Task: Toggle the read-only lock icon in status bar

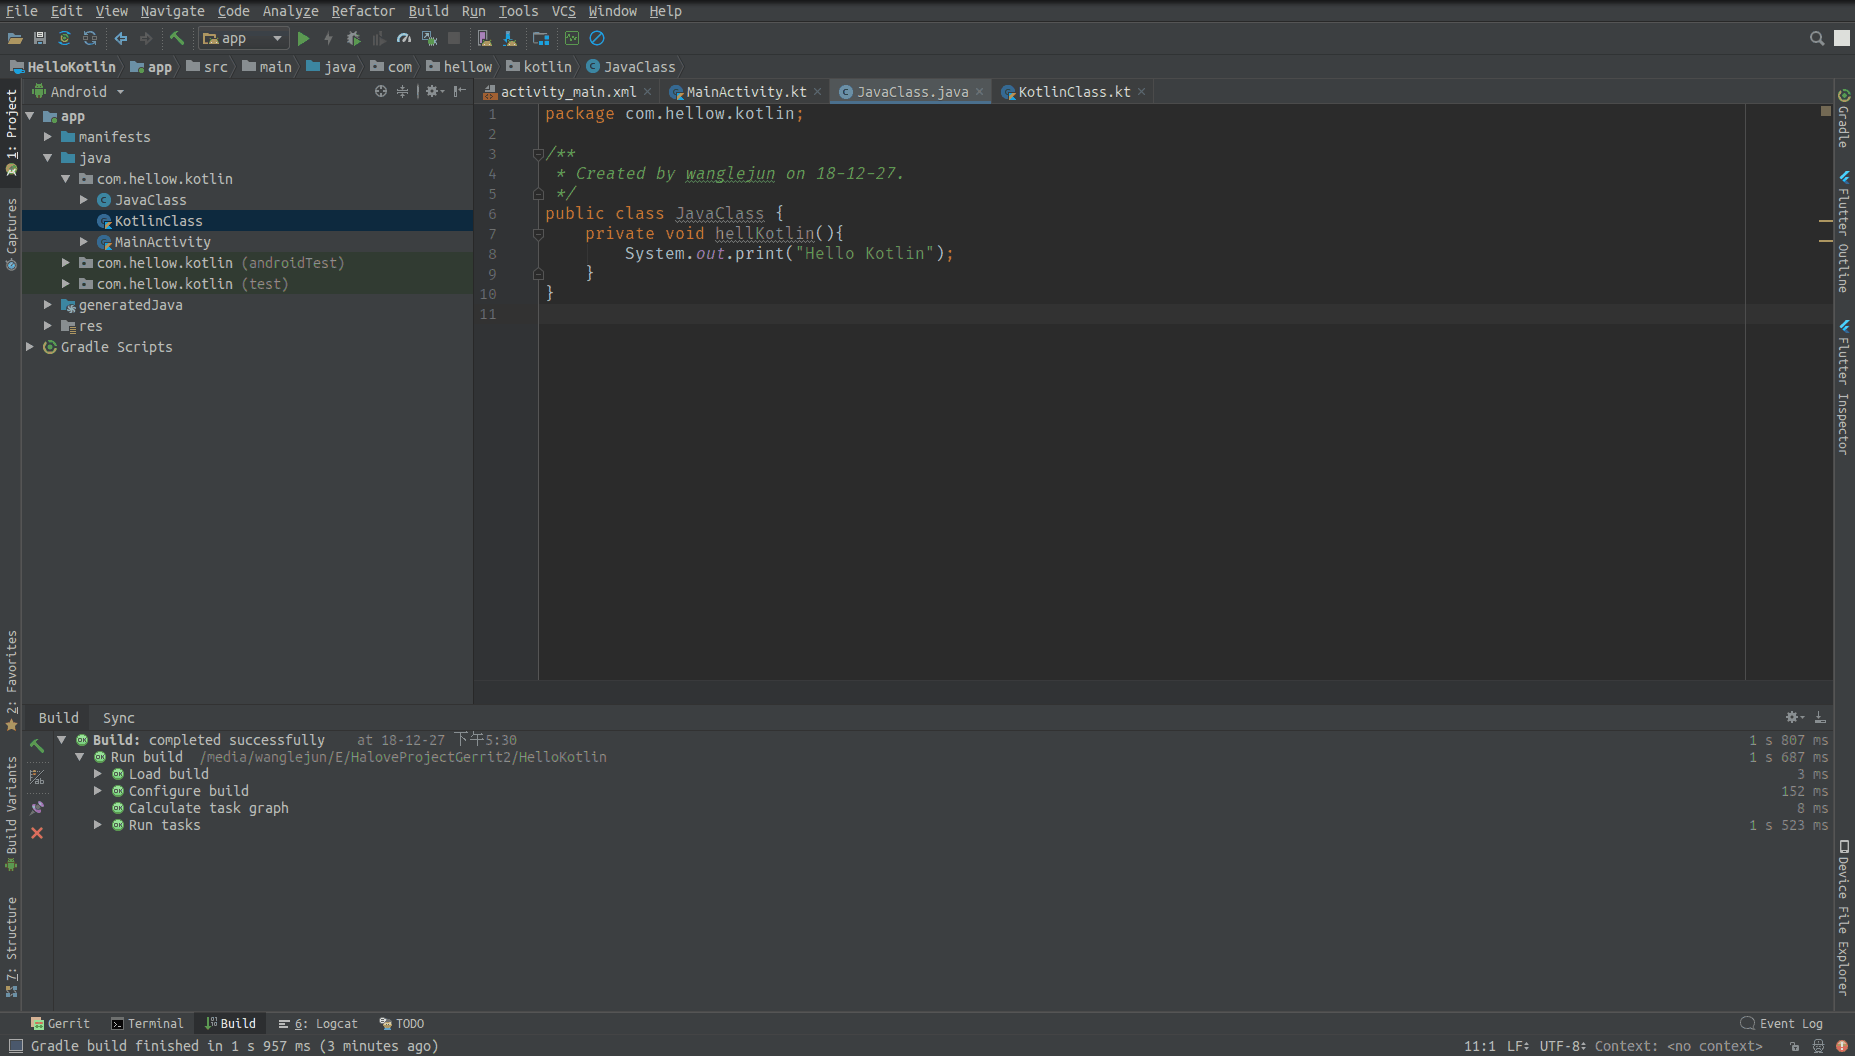Action: point(1795,1046)
